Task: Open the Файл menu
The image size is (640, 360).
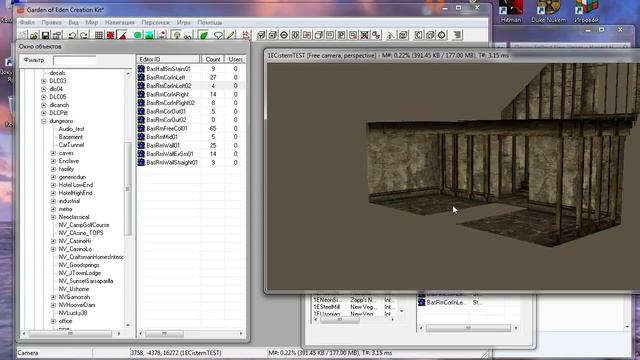Action: pyautogui.click(x=27, y=22)
